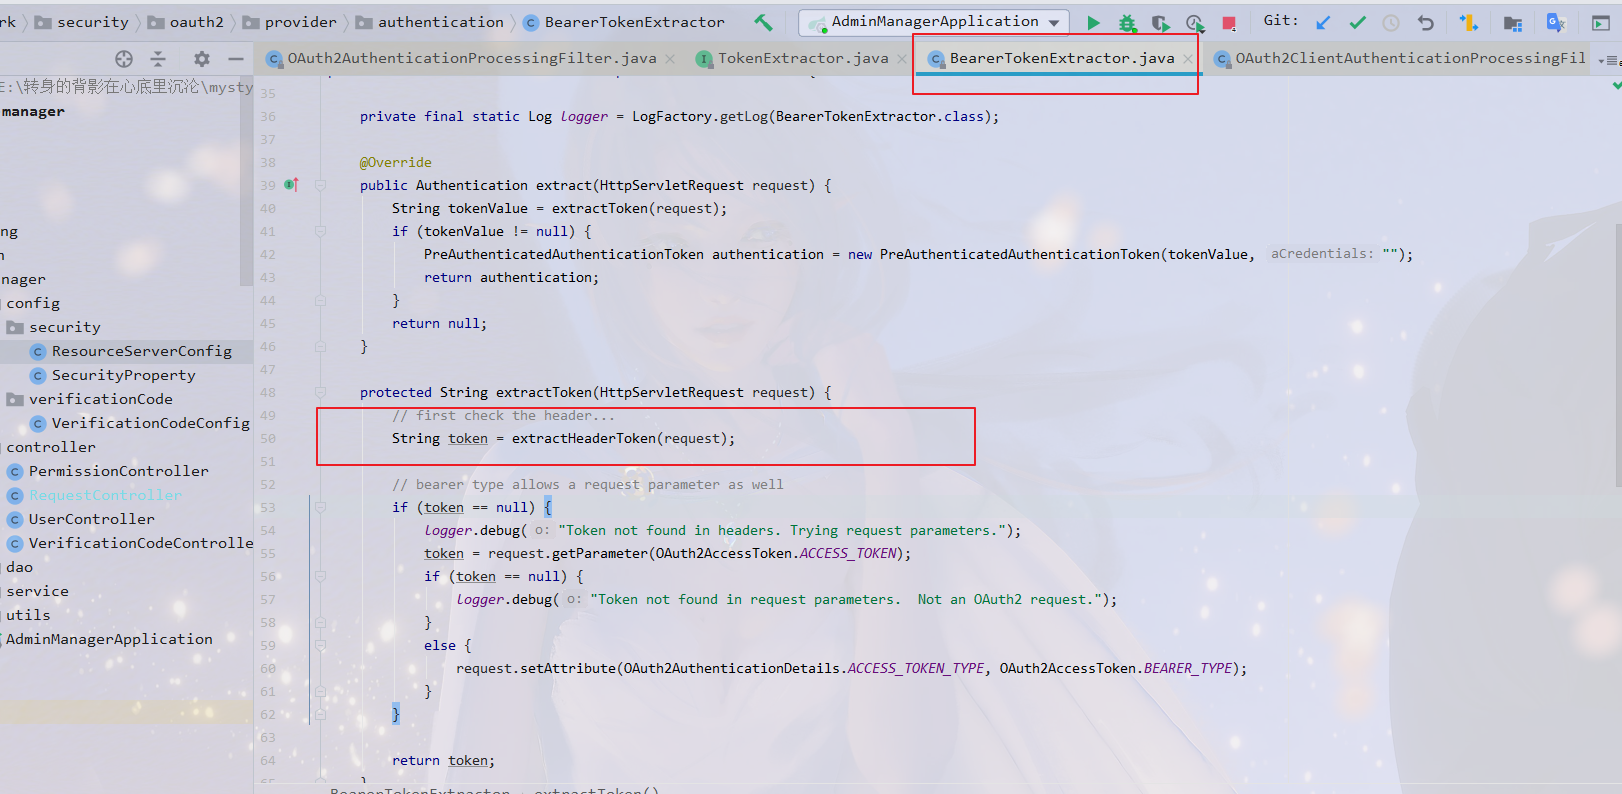The height and width of the screenshot is (794, 1622).
Task: Open translation plugin icon
Action: [1555, 22]
